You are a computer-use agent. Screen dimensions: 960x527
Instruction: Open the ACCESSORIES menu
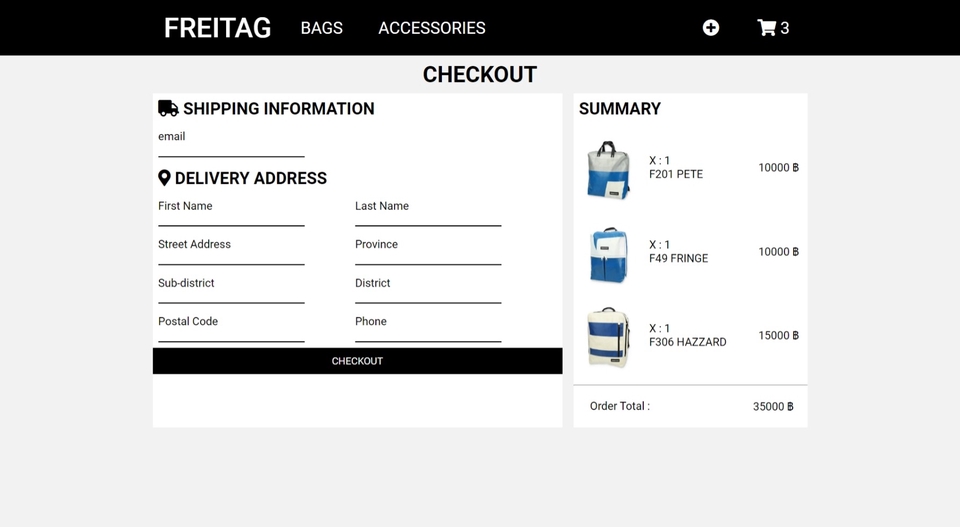coord(432,28)
